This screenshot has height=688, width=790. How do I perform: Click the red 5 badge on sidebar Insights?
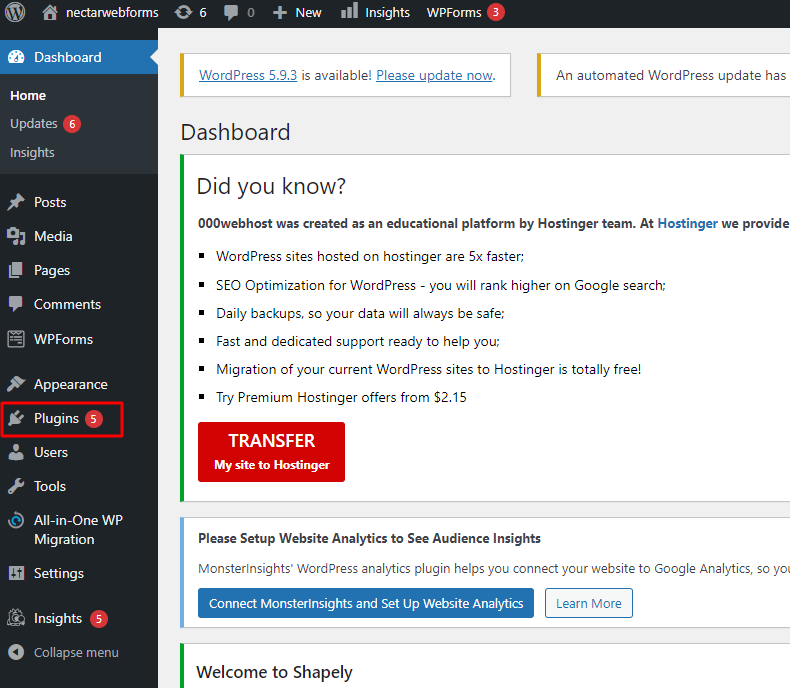point(99,618)
